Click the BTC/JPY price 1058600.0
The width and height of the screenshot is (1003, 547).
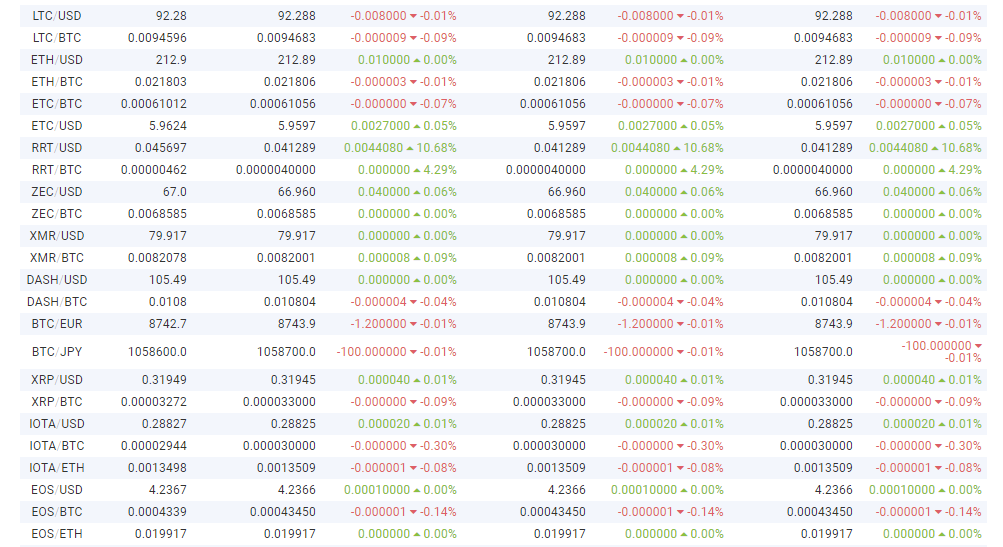tap(157, 352)
